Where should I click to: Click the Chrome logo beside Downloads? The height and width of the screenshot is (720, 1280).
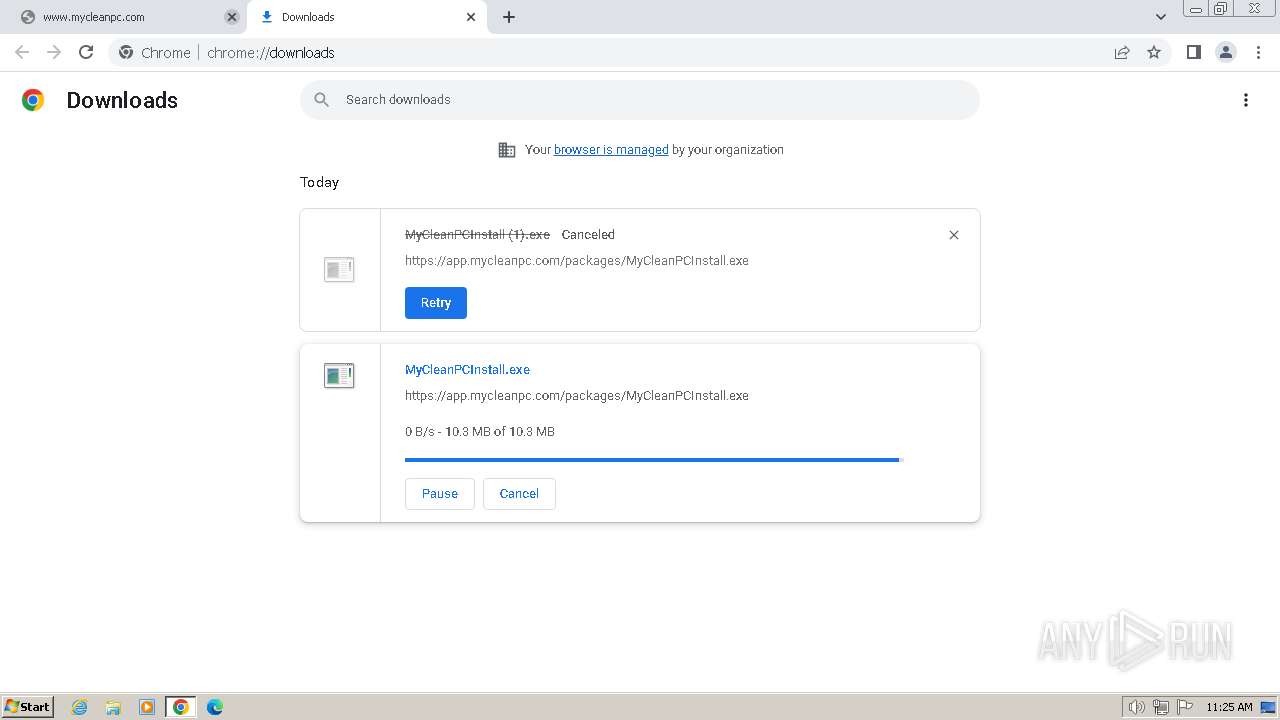coord(33,100)
